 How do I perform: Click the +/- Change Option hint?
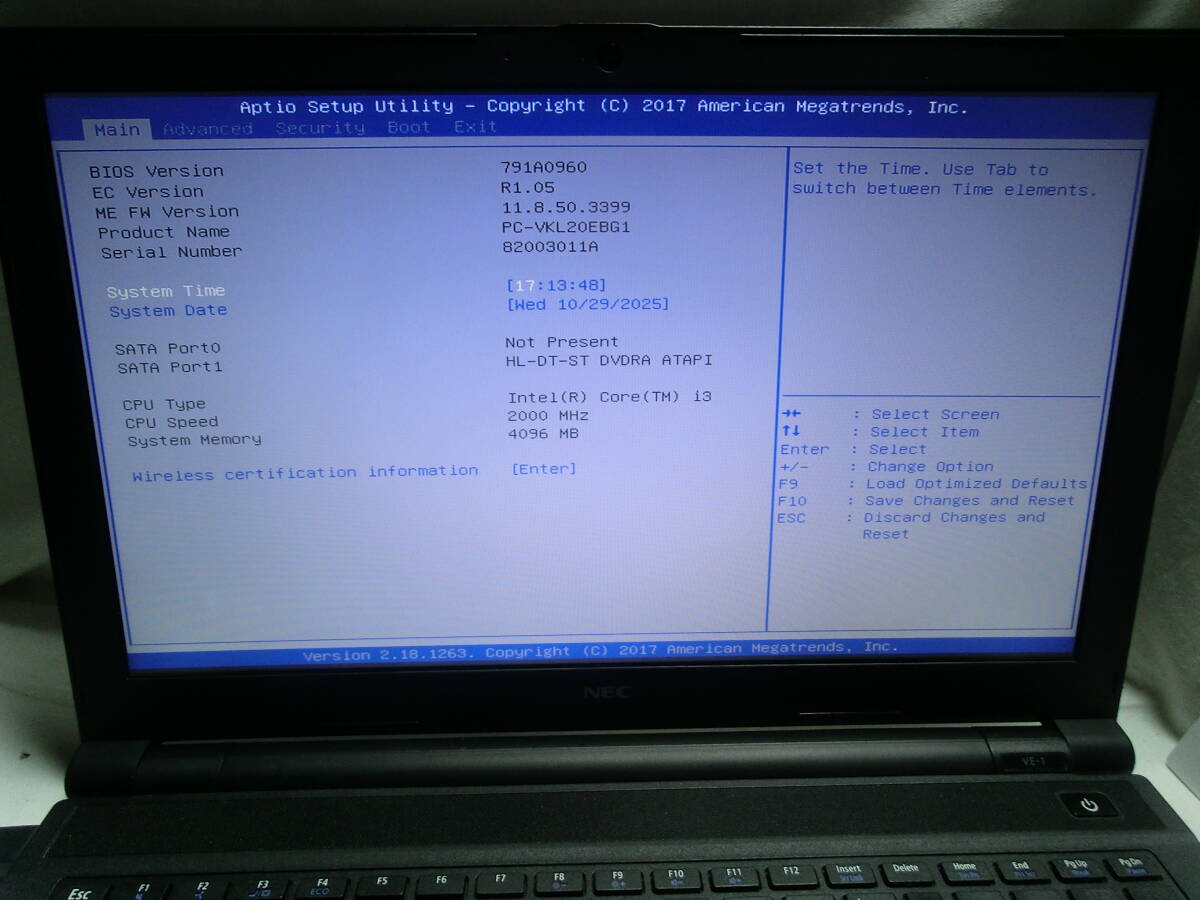pos(886,467)
